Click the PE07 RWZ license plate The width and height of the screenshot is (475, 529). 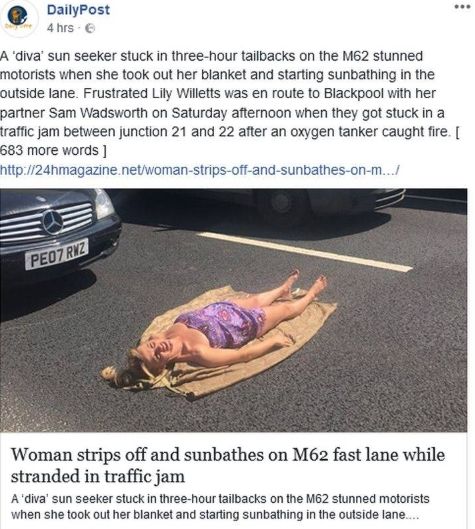(57, 255)
